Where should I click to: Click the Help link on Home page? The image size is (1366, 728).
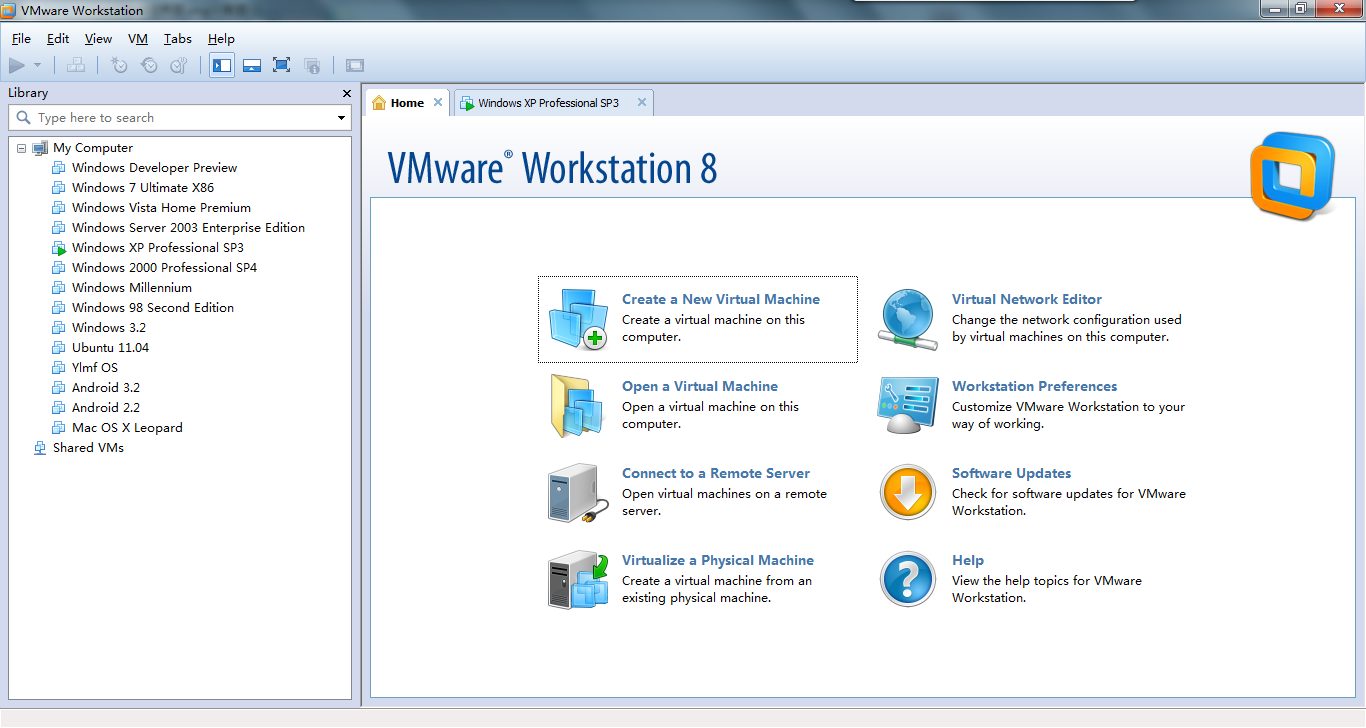pyautogui.click(x=968, y=560)
